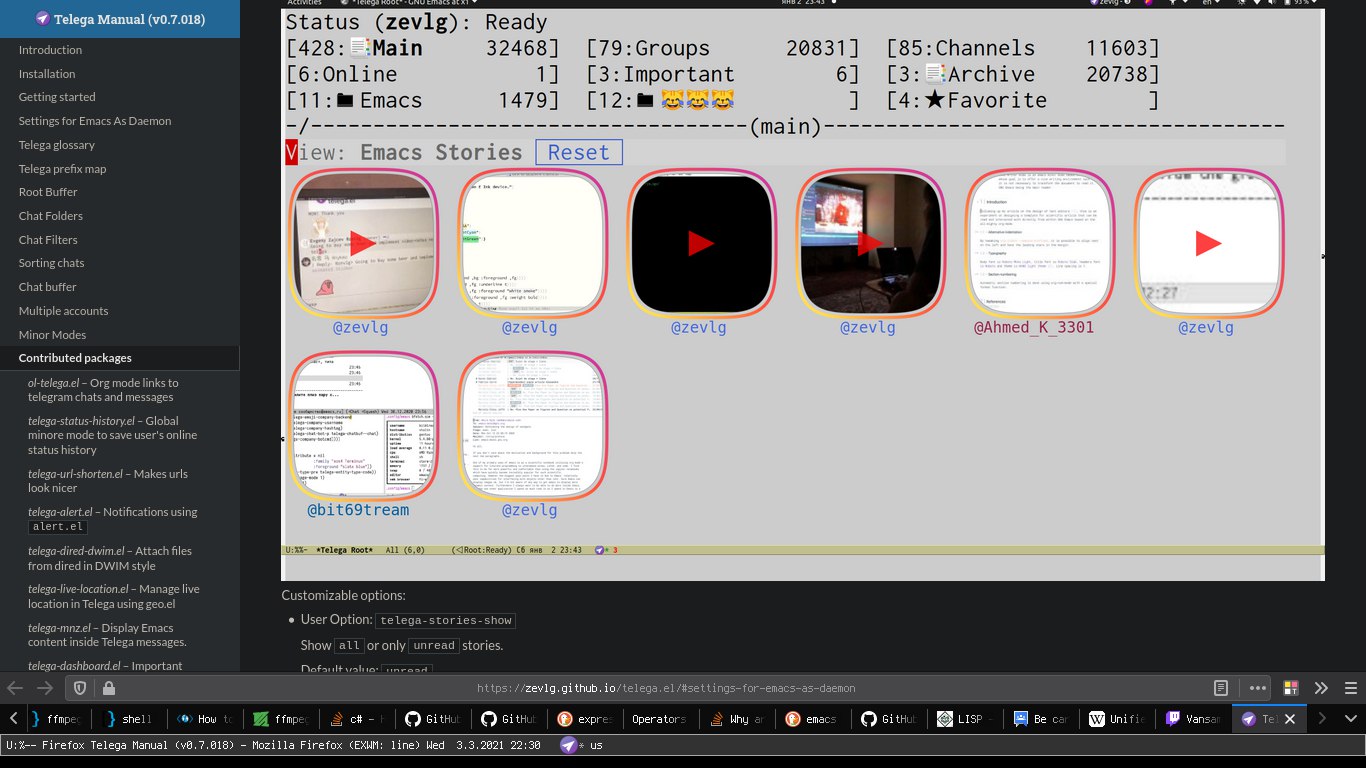Screen dimensions: 1366x768
Task: Open the Telega glossary section
Action: 57,145
